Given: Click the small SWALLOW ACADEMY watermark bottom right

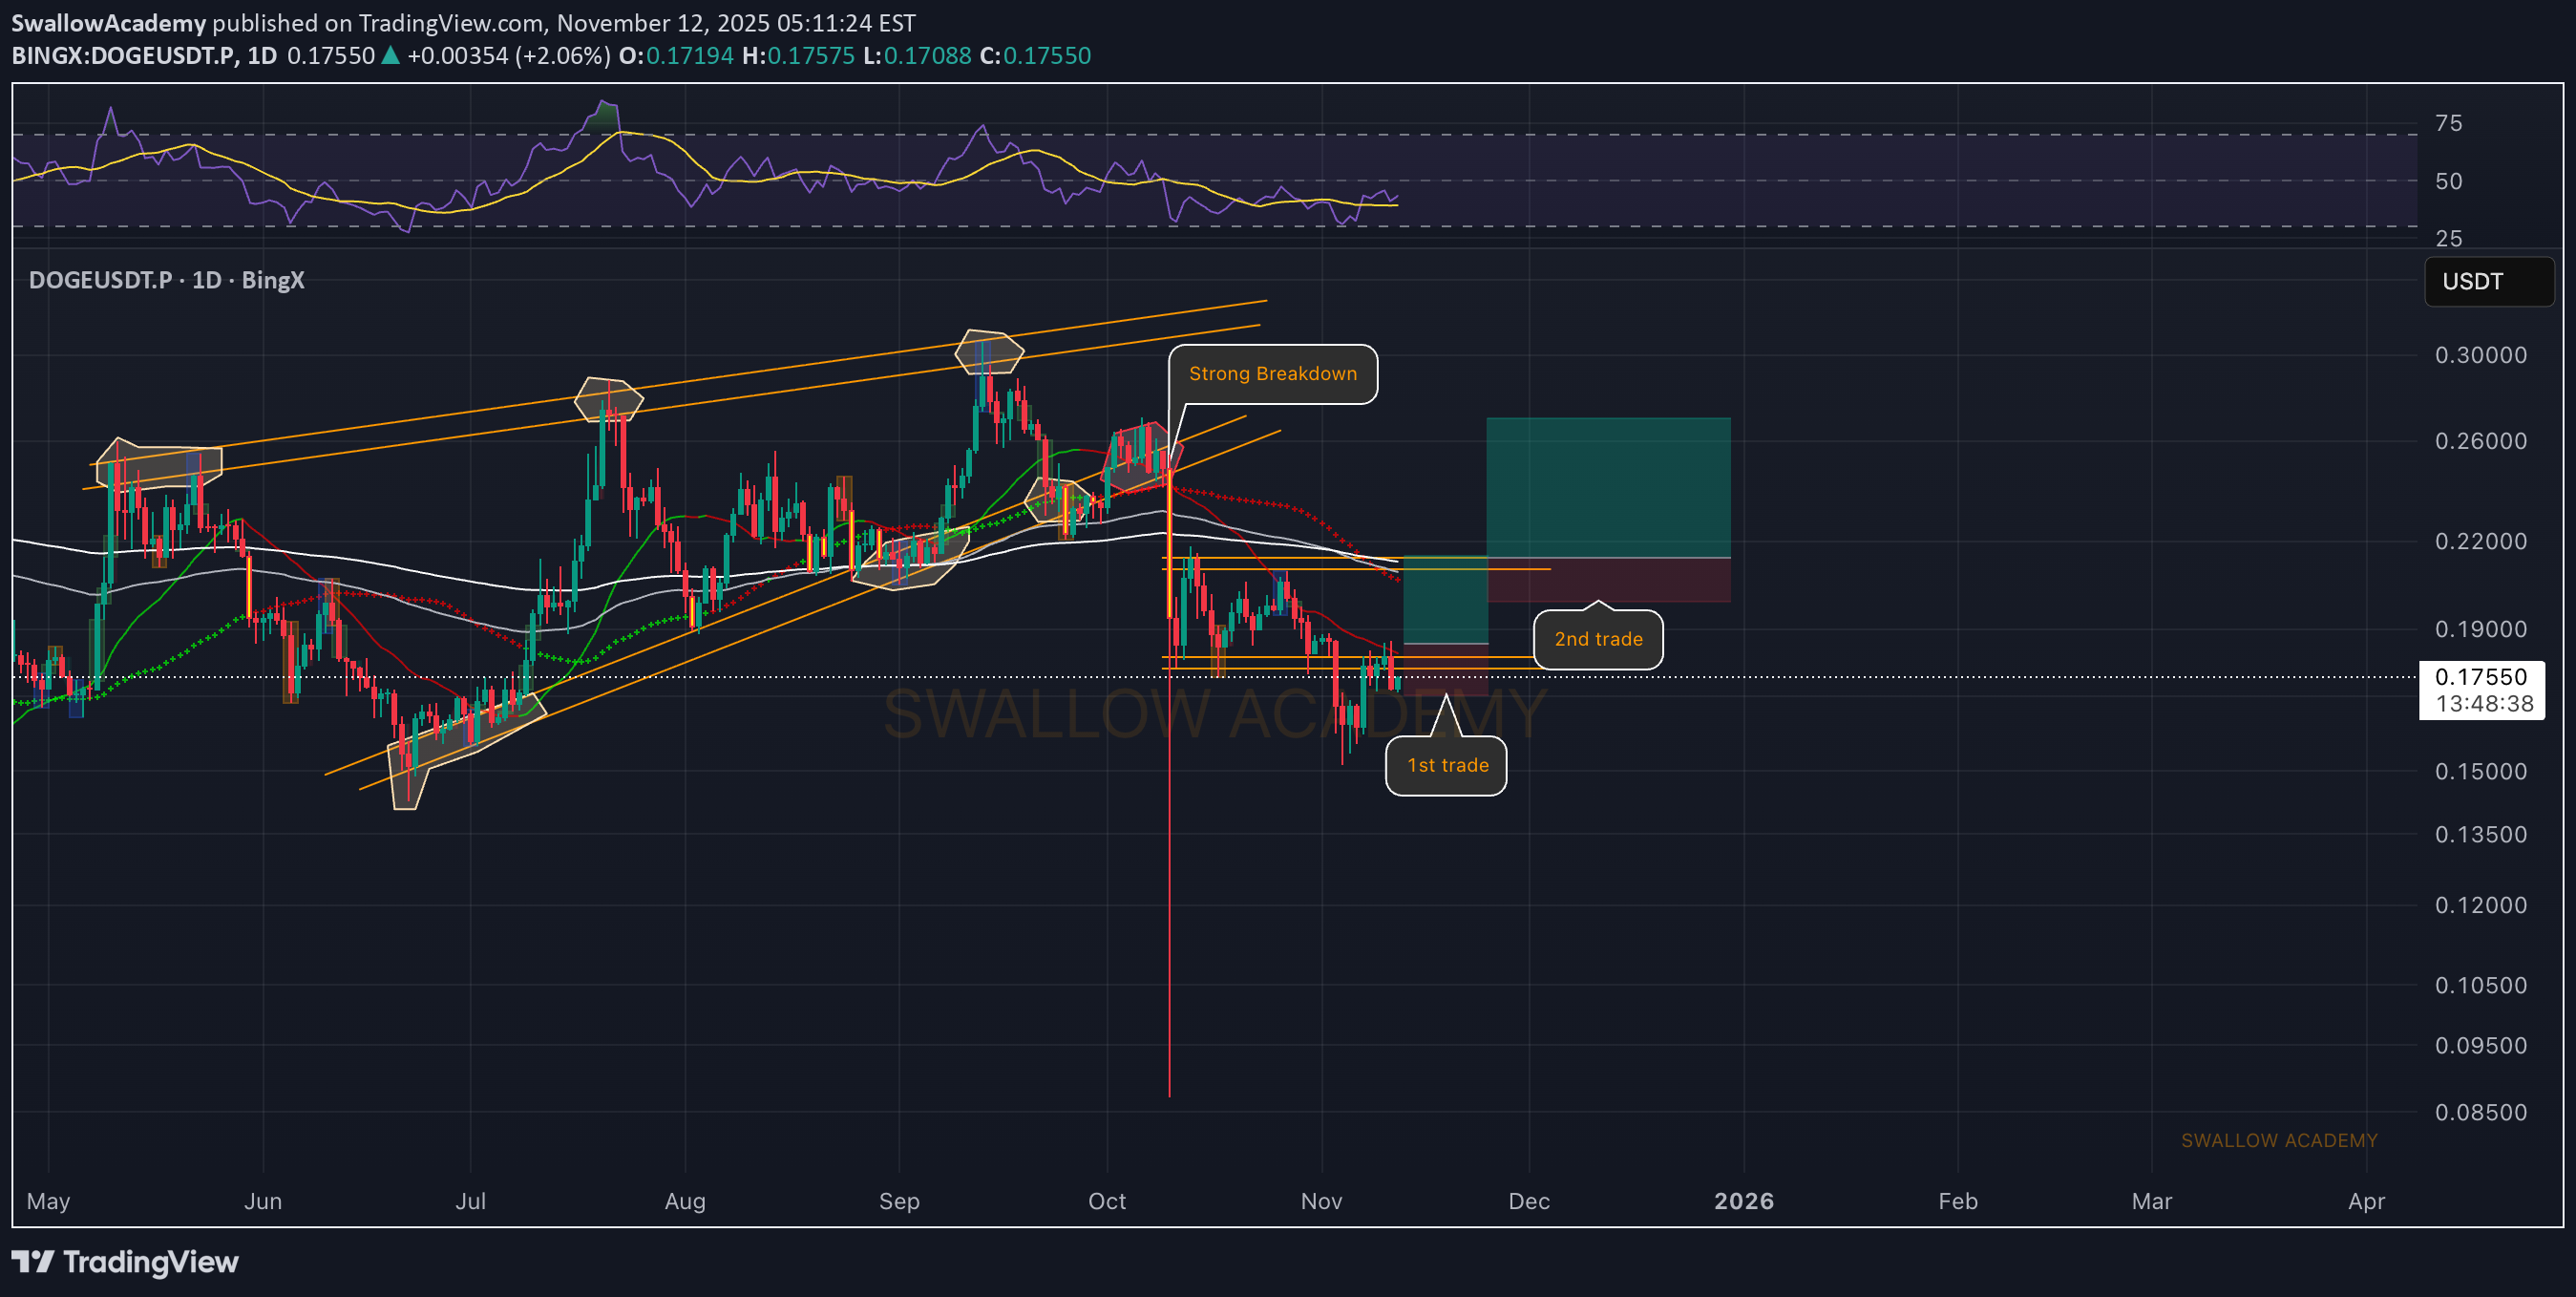Looking at the screenshot, I should [x=2278, y=1140].
